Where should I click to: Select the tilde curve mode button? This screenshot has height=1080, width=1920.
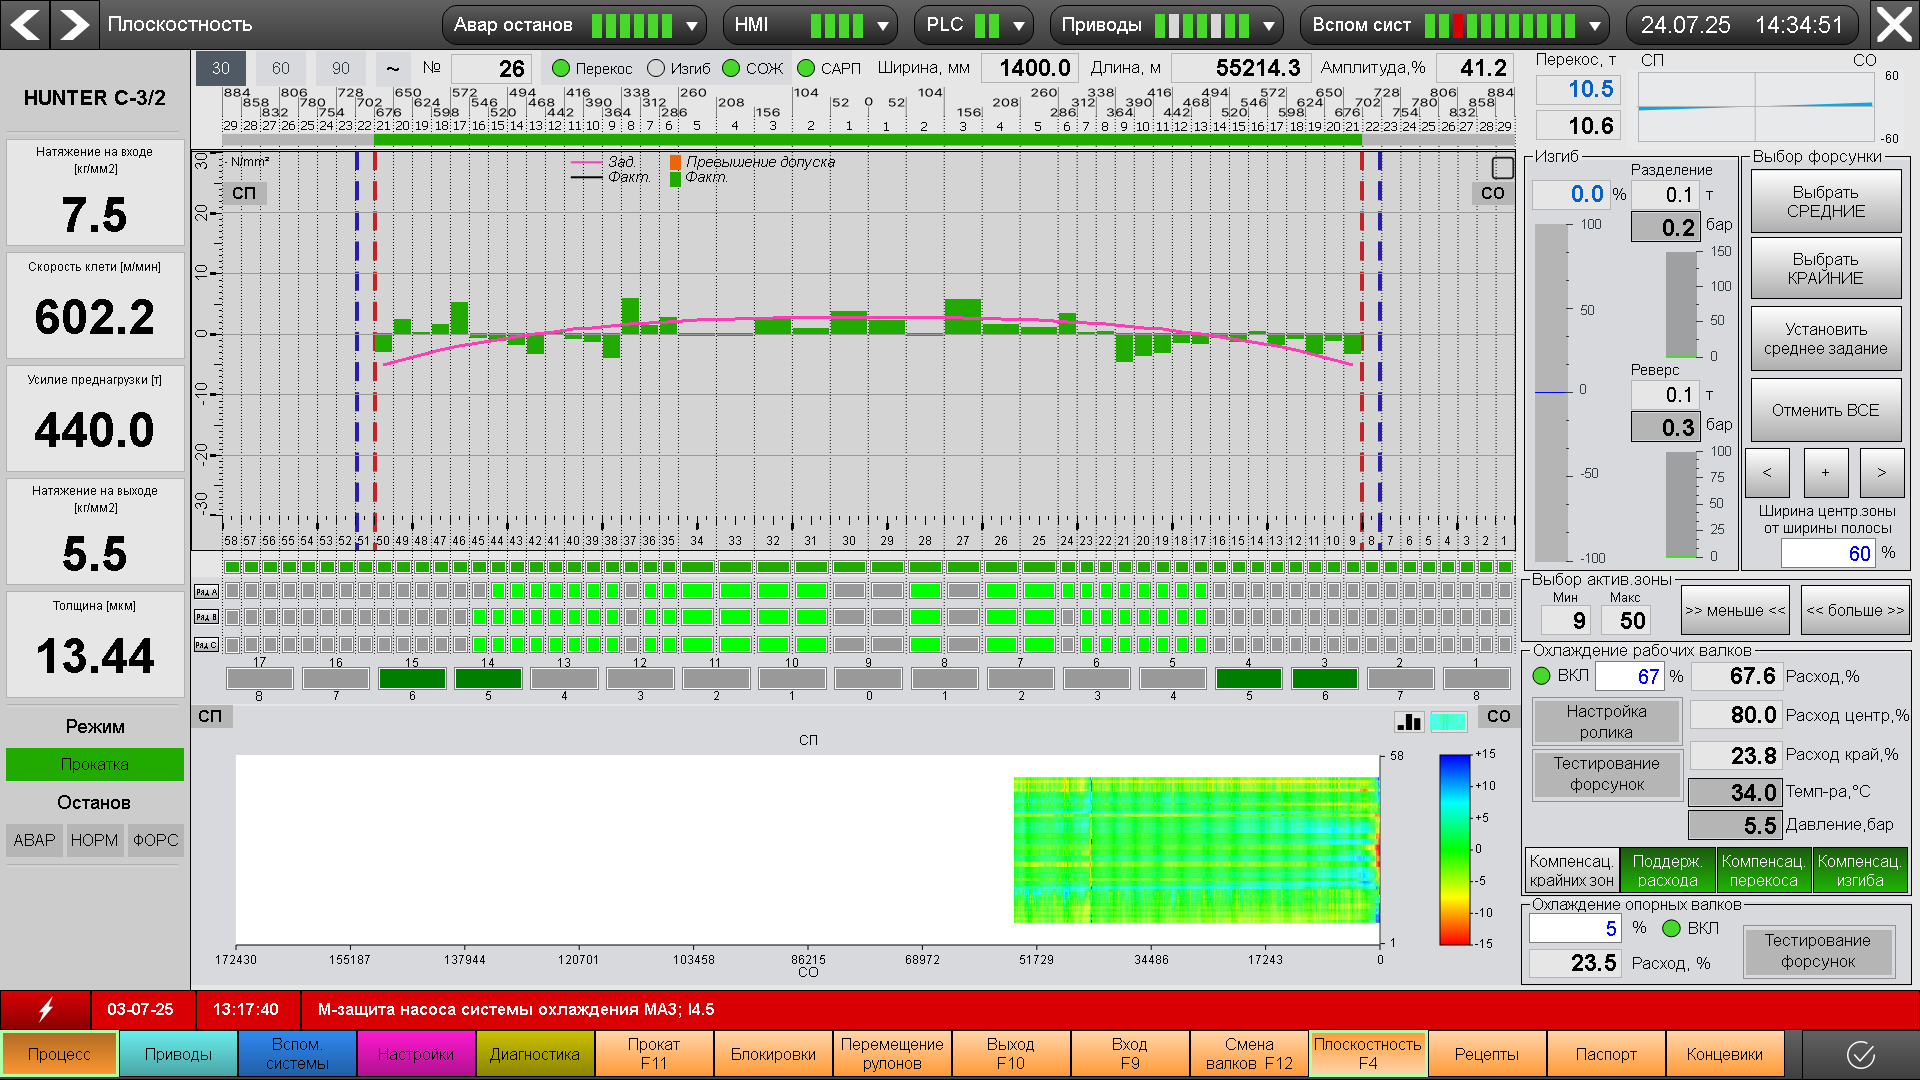click(392, 68)
